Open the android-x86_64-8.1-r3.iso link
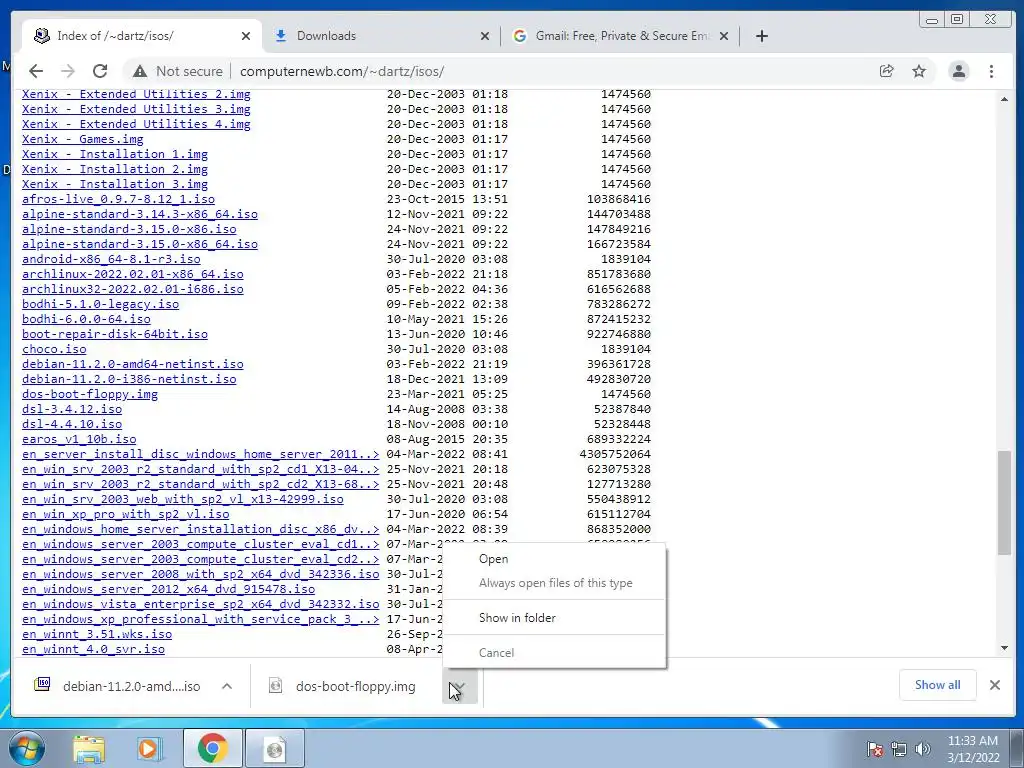Image resolution: width=1024 pixels, height=768 pixels. [111, 259]
